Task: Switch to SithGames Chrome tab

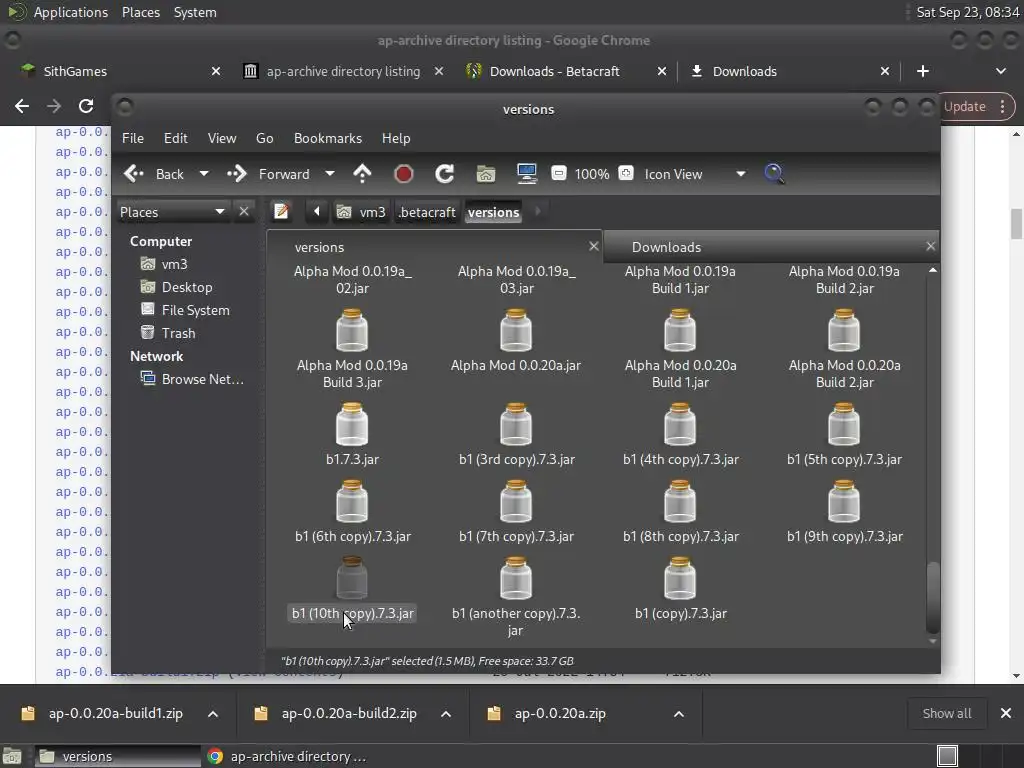Action: (x=120, y=71)
